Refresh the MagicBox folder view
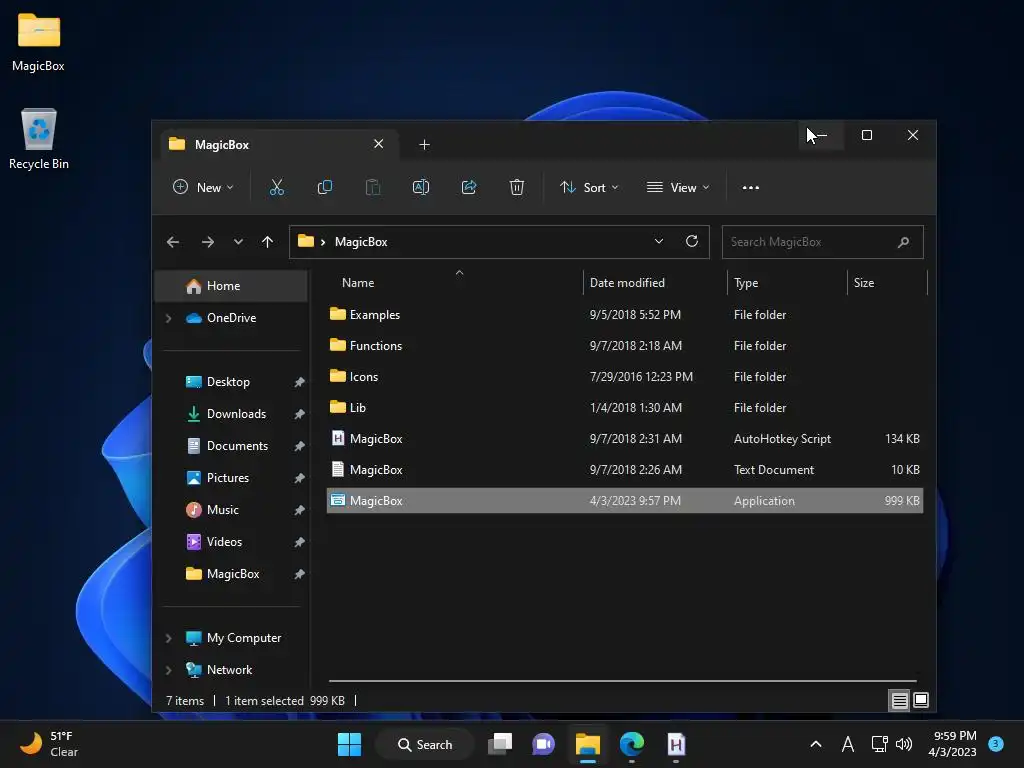This screenshot has height=768, width=1024. click(692, 242)
